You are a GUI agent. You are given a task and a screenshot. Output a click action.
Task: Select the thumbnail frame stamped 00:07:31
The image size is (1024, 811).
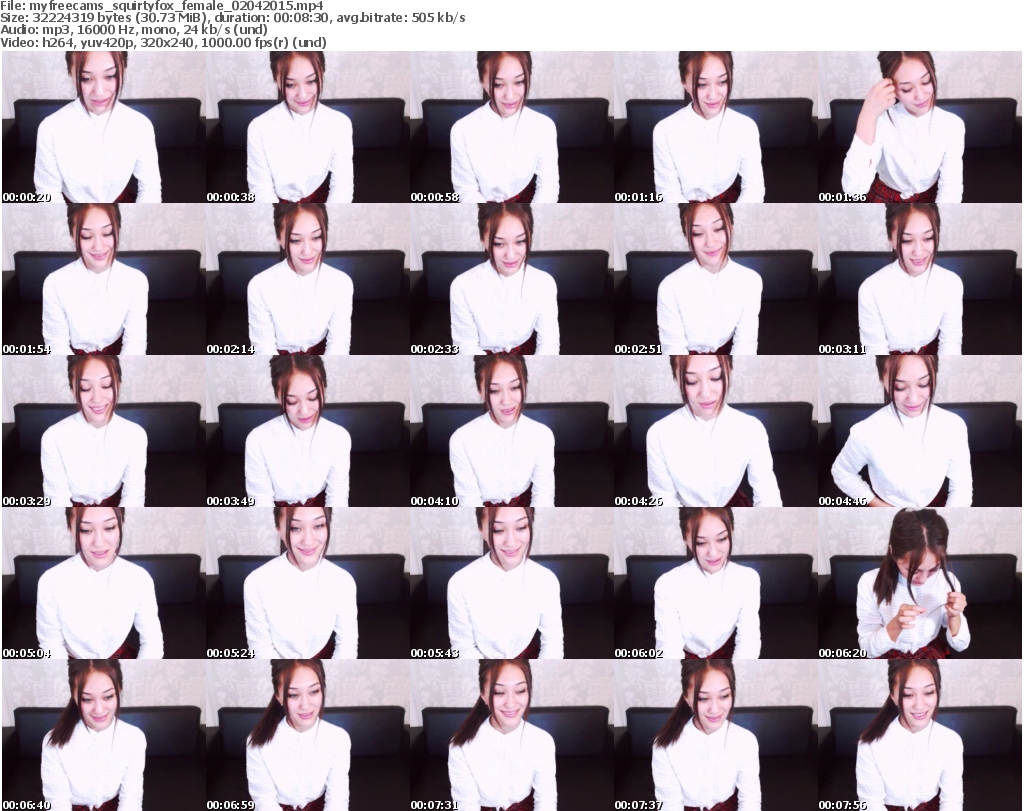tap(511, 735)
